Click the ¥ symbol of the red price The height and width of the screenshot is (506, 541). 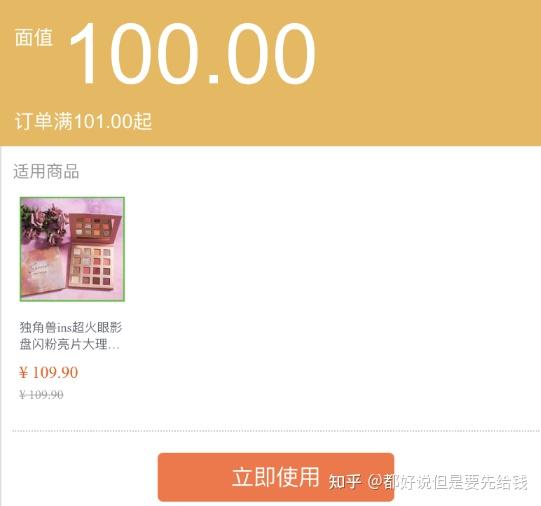point(23,373)
